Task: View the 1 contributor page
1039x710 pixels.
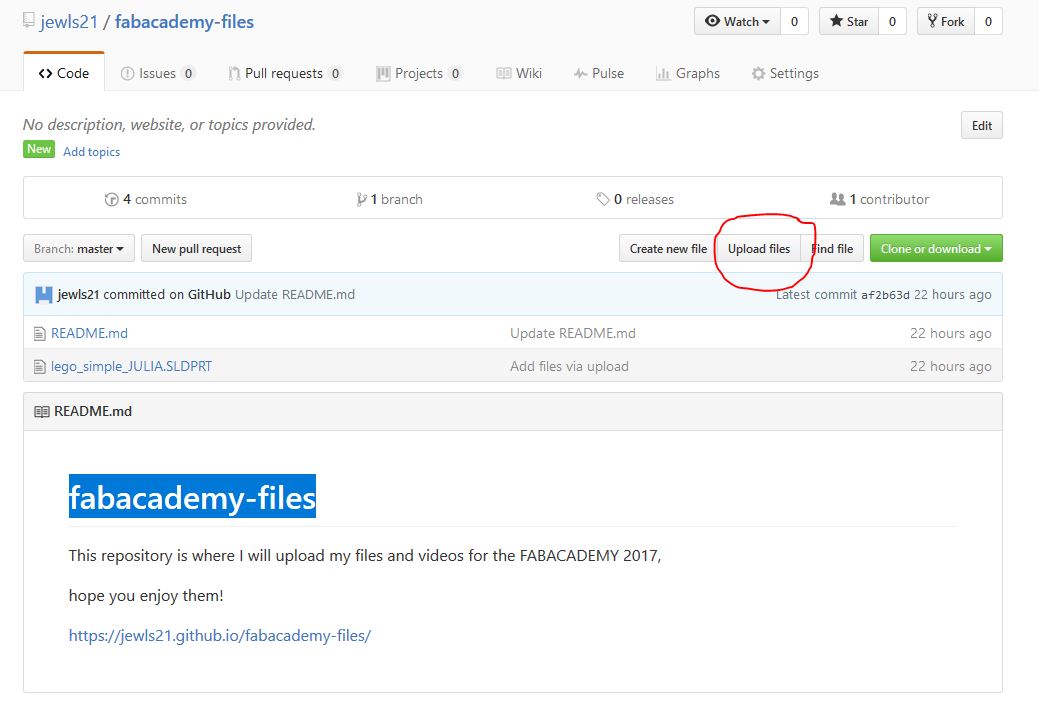Action: pyautogui.click(x=879, y=200)
